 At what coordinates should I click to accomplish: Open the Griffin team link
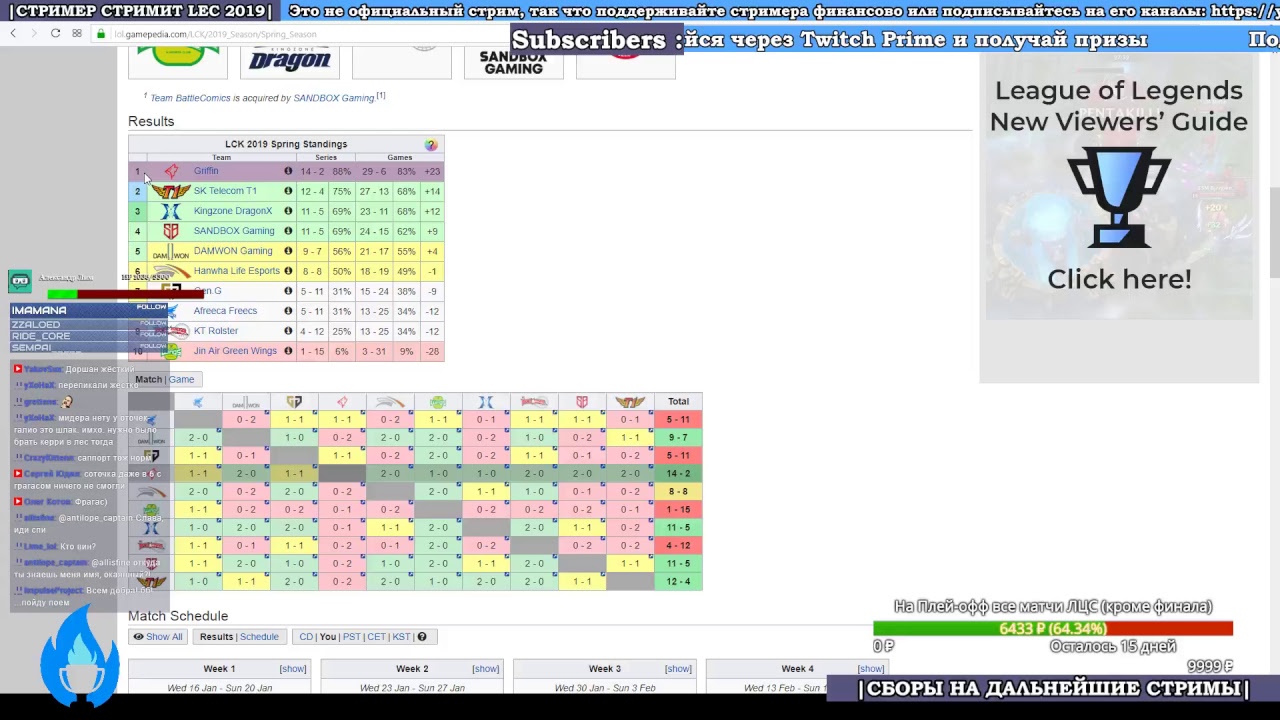[x=206, y=171]
